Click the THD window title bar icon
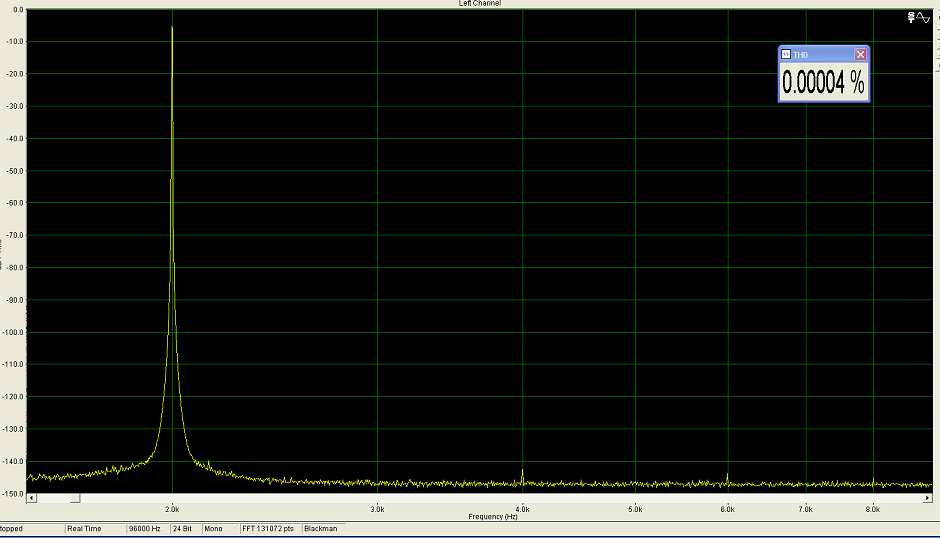This screenshot has width=940, height=538. [x=785, y=55]
